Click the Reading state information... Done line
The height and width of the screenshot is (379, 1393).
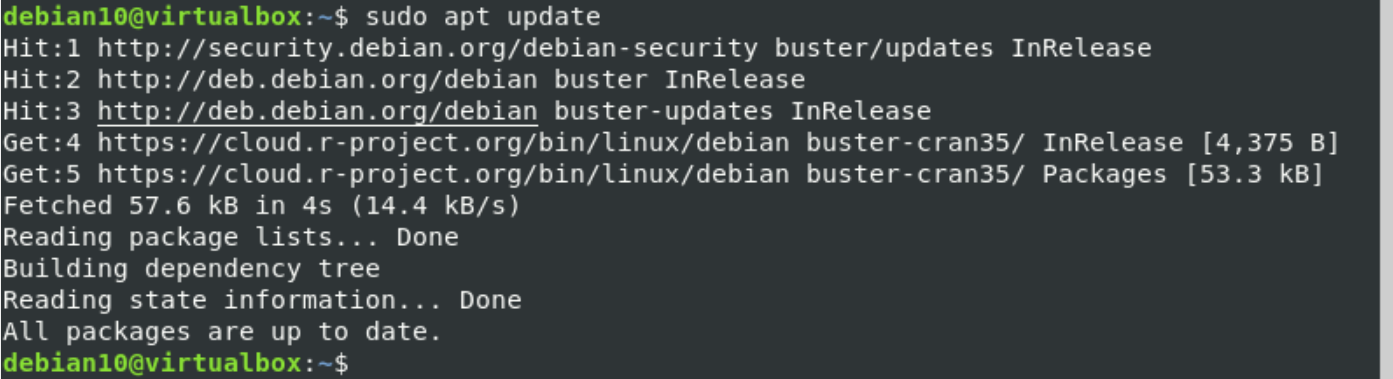263,300
